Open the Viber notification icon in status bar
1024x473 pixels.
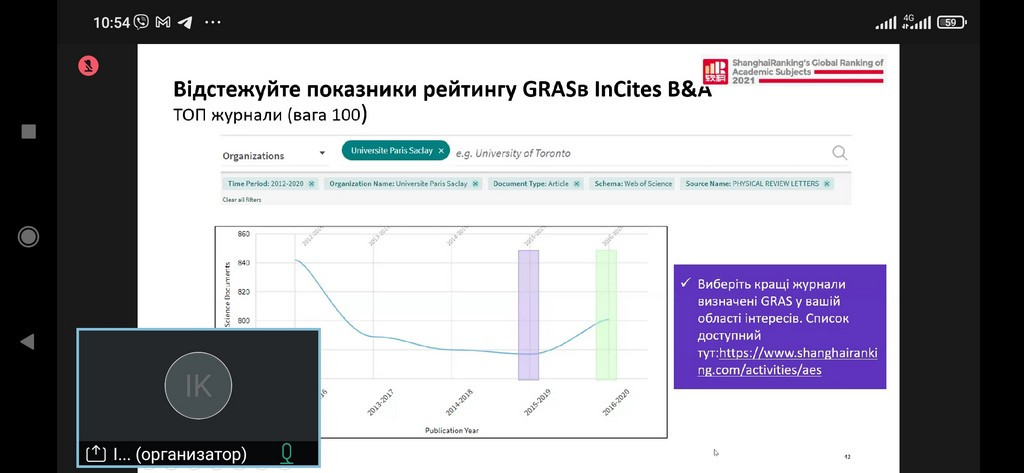click(x=141, y=22)
